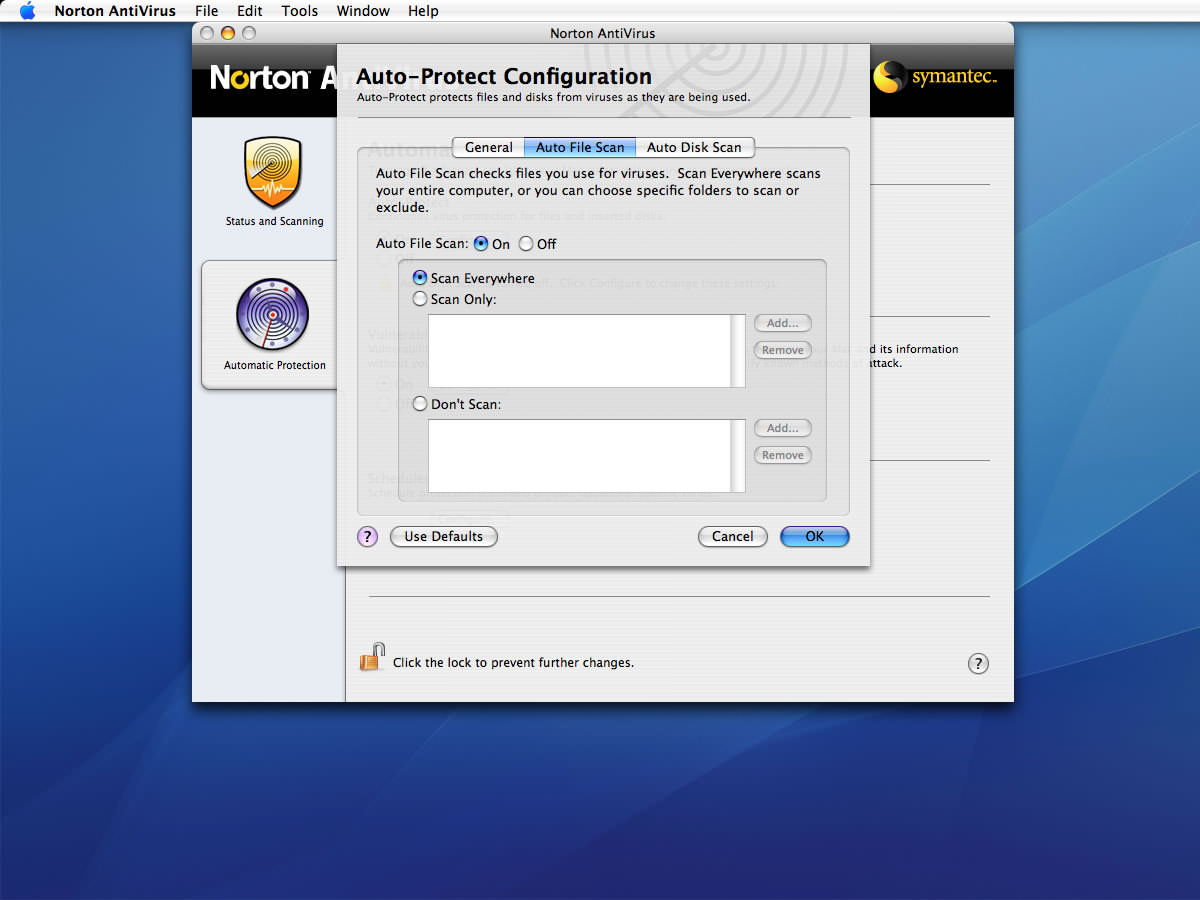Open the Window menu
This screenshot has width=1200, height=900.
point(363,11)
